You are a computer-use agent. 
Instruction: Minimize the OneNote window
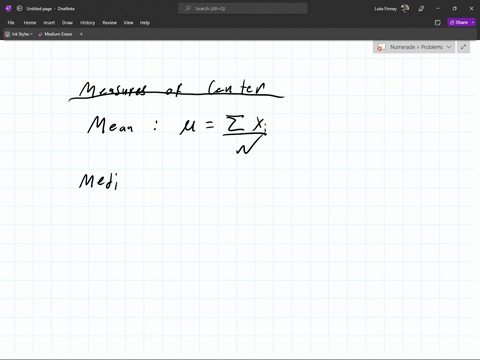pos(438,9)
